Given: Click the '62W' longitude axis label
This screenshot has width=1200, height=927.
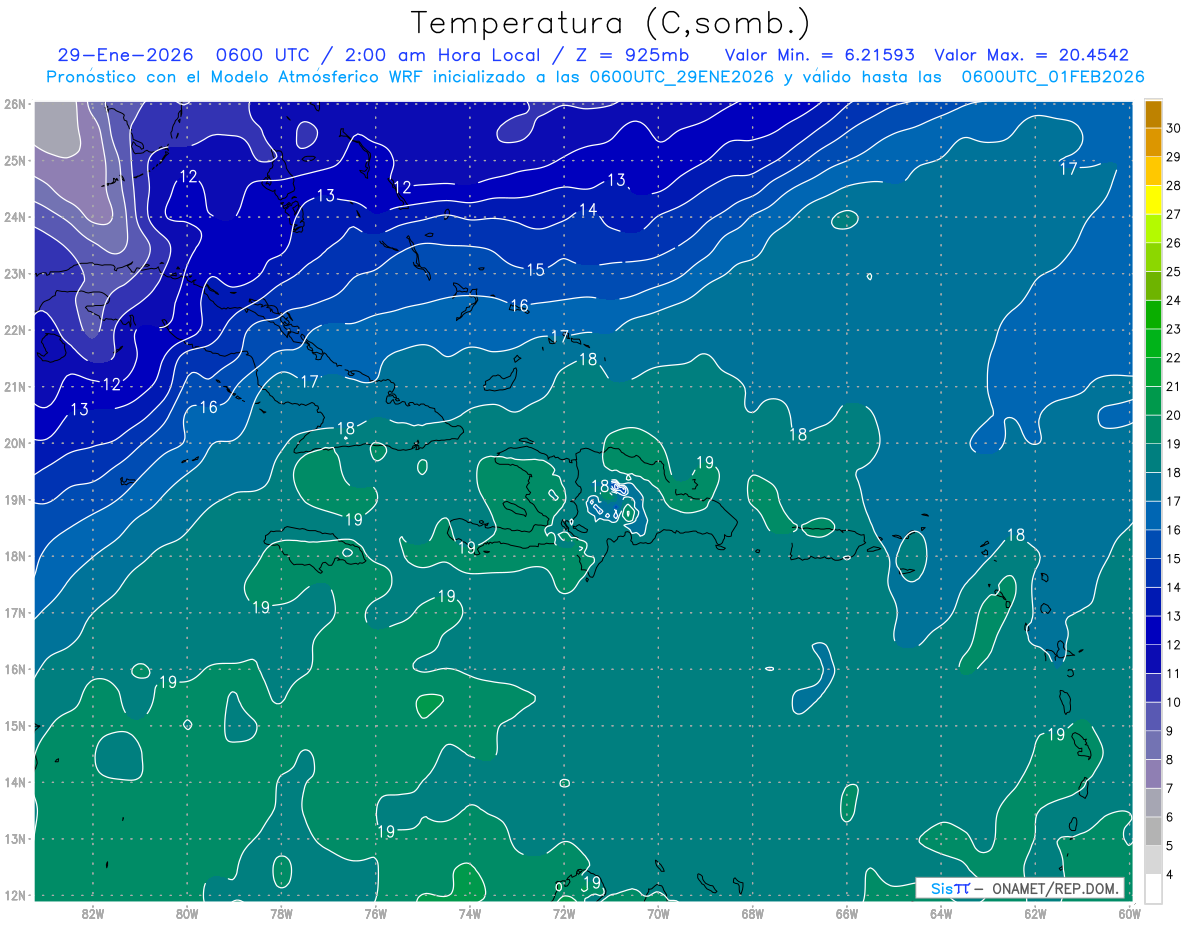Looking at the screenshot, I should (1035, 912).
